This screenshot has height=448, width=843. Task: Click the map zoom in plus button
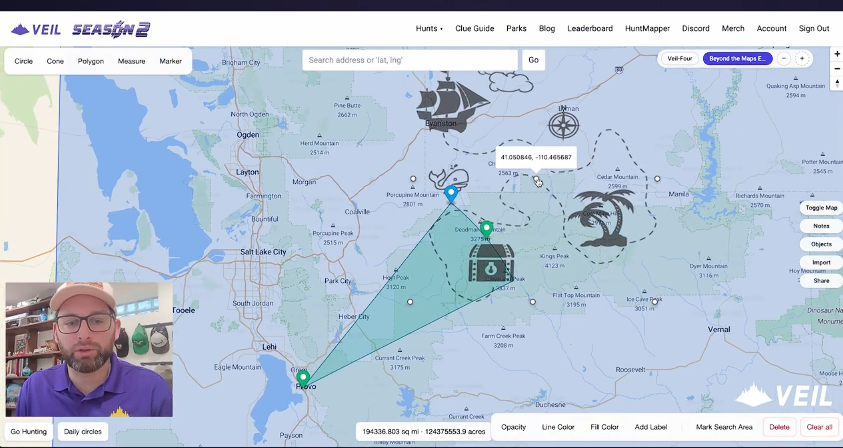(836, 52)
